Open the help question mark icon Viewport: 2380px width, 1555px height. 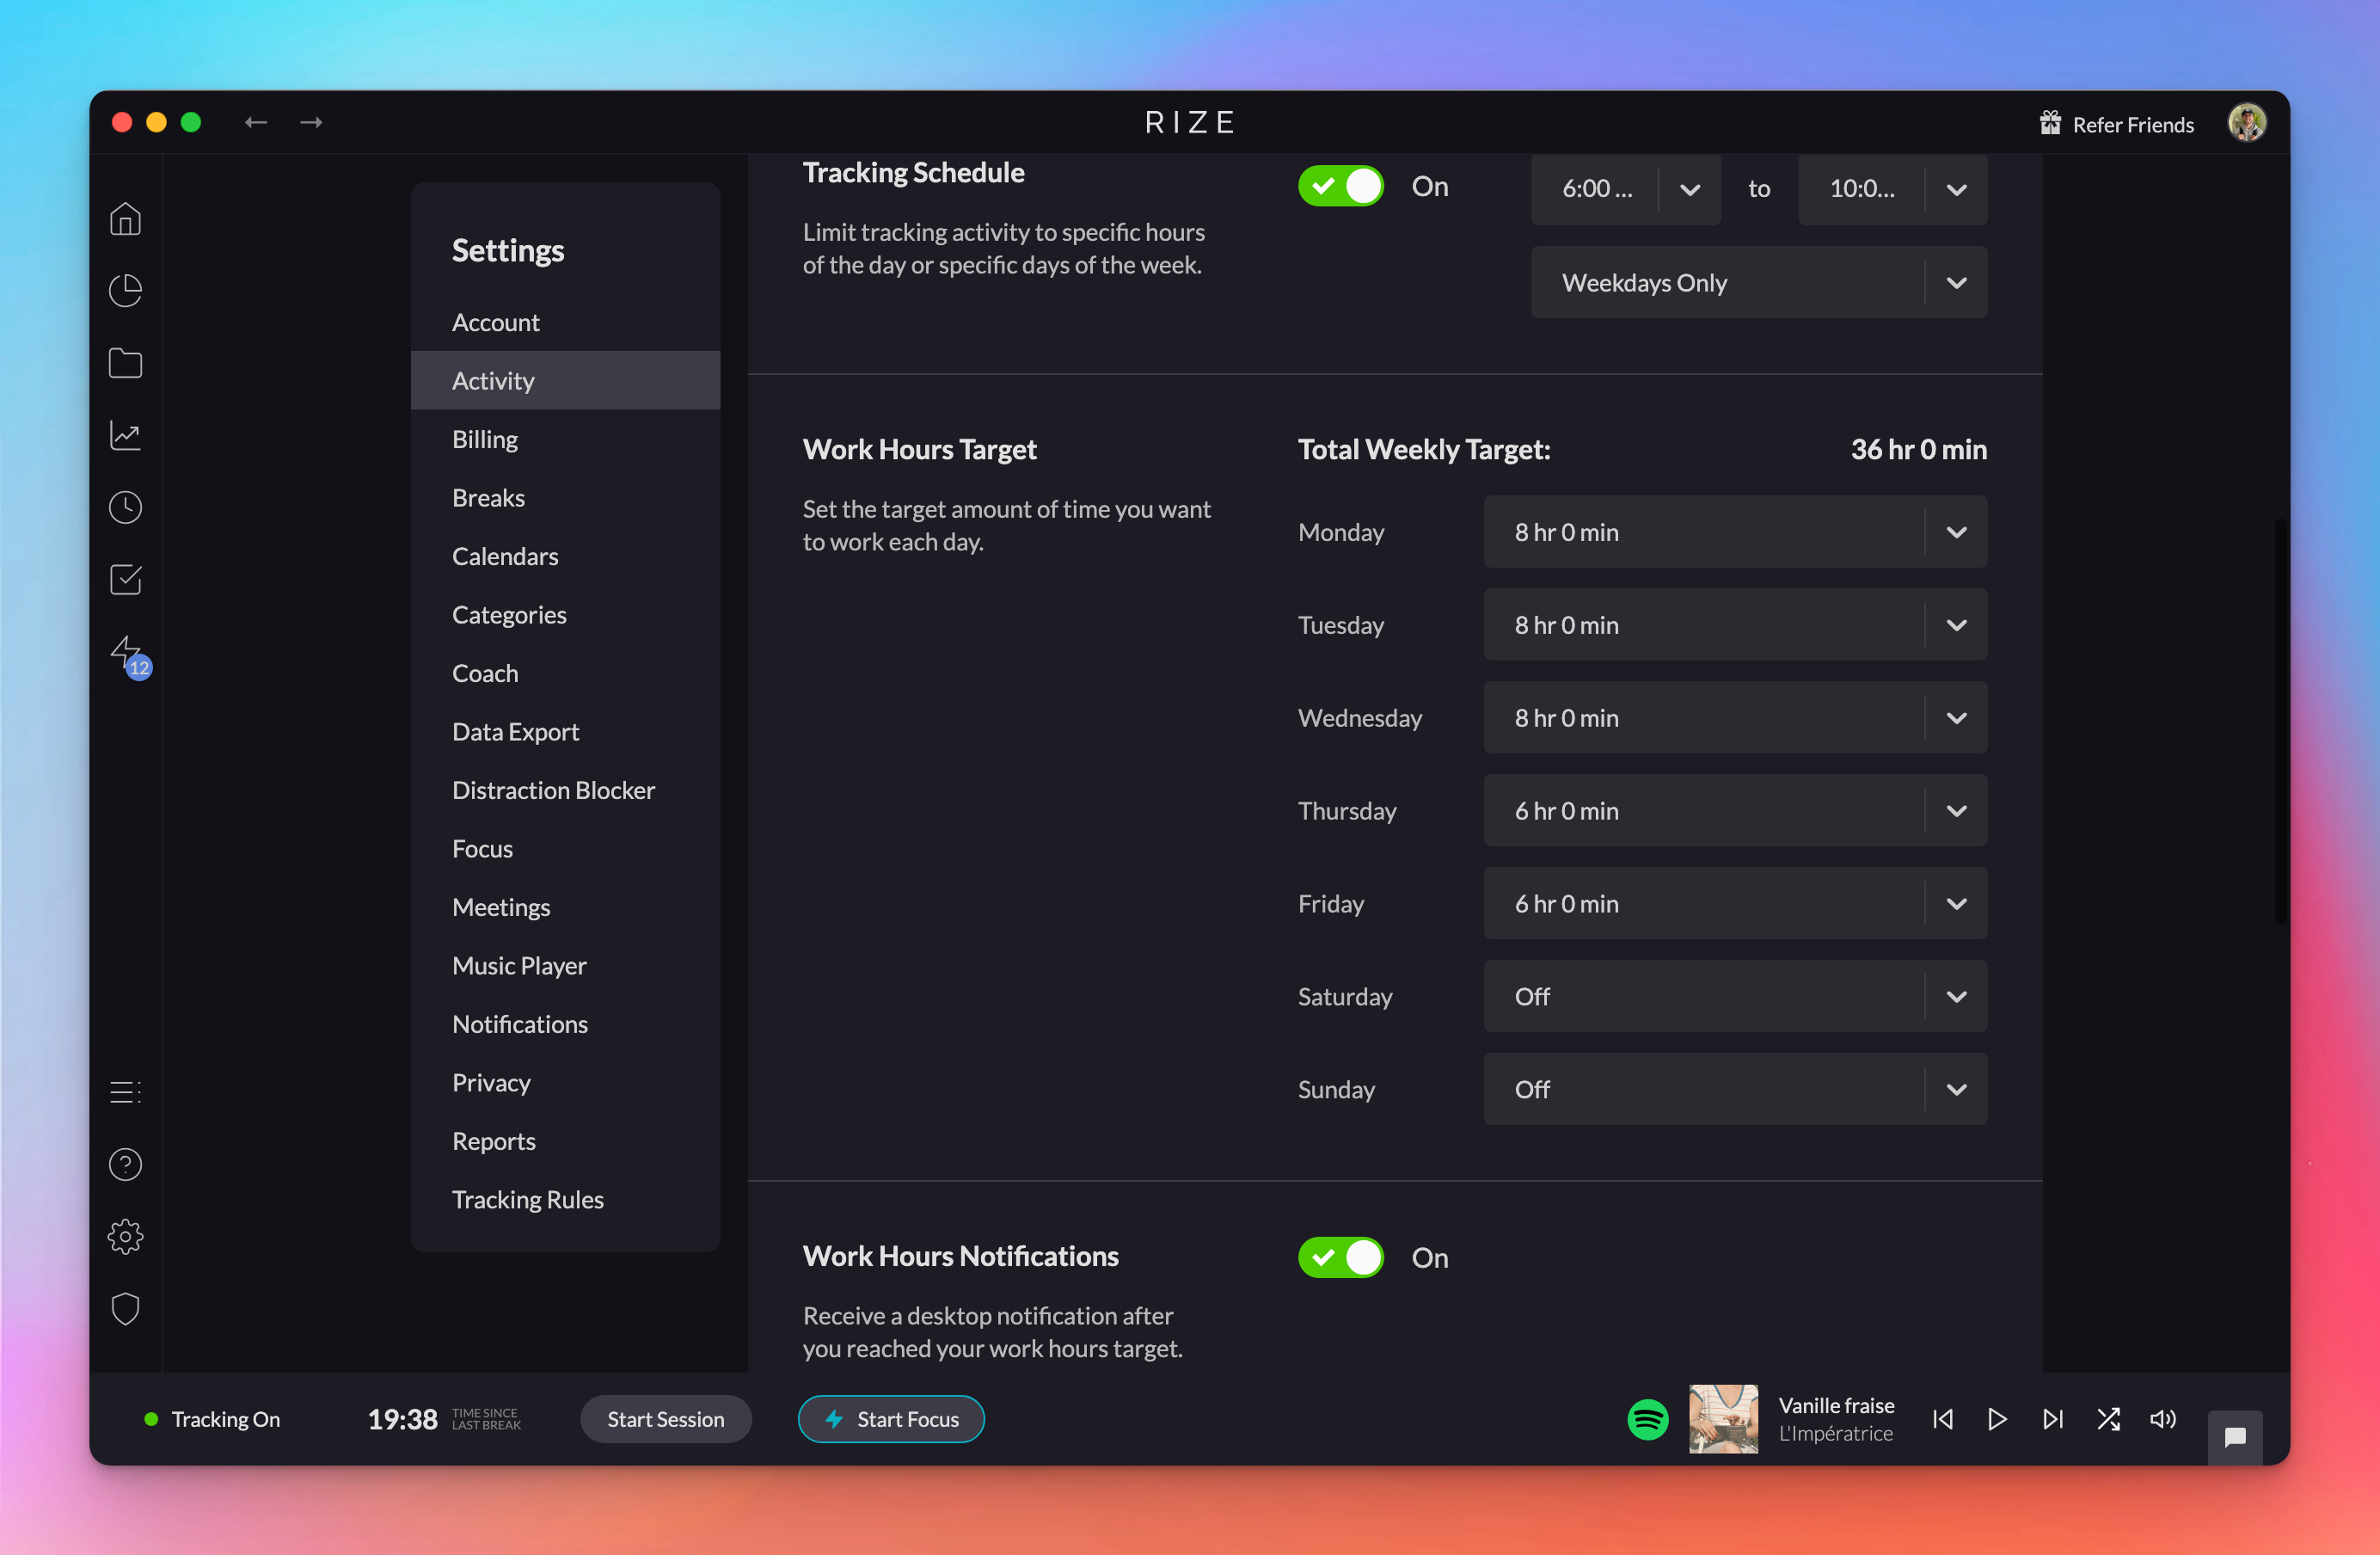pos(125,1164)
